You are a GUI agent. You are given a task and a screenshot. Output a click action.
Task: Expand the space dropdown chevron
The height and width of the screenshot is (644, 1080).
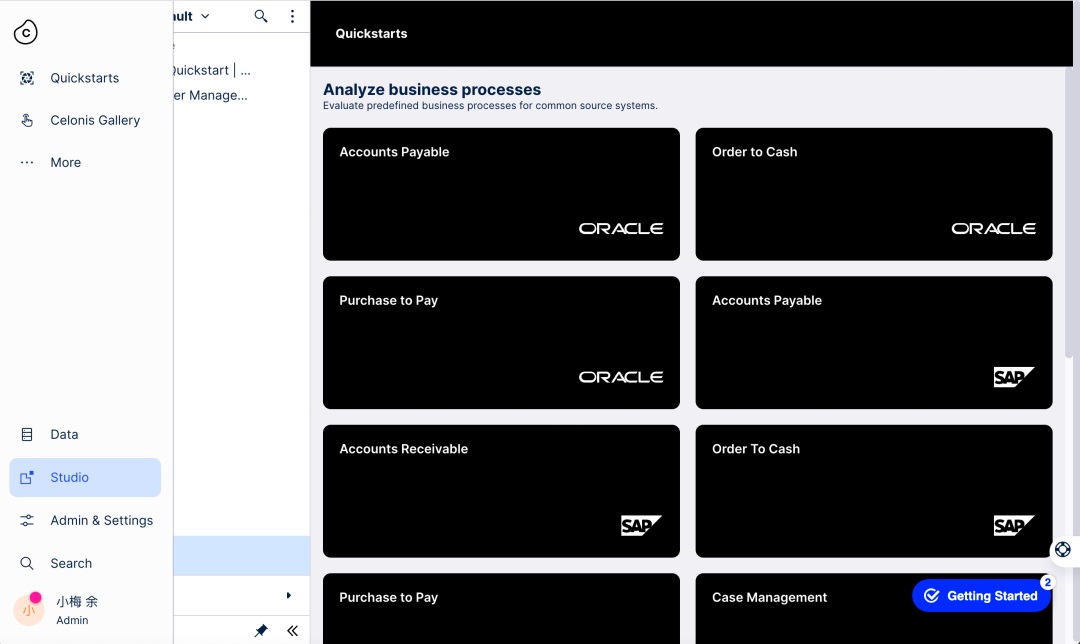[205, 16]
